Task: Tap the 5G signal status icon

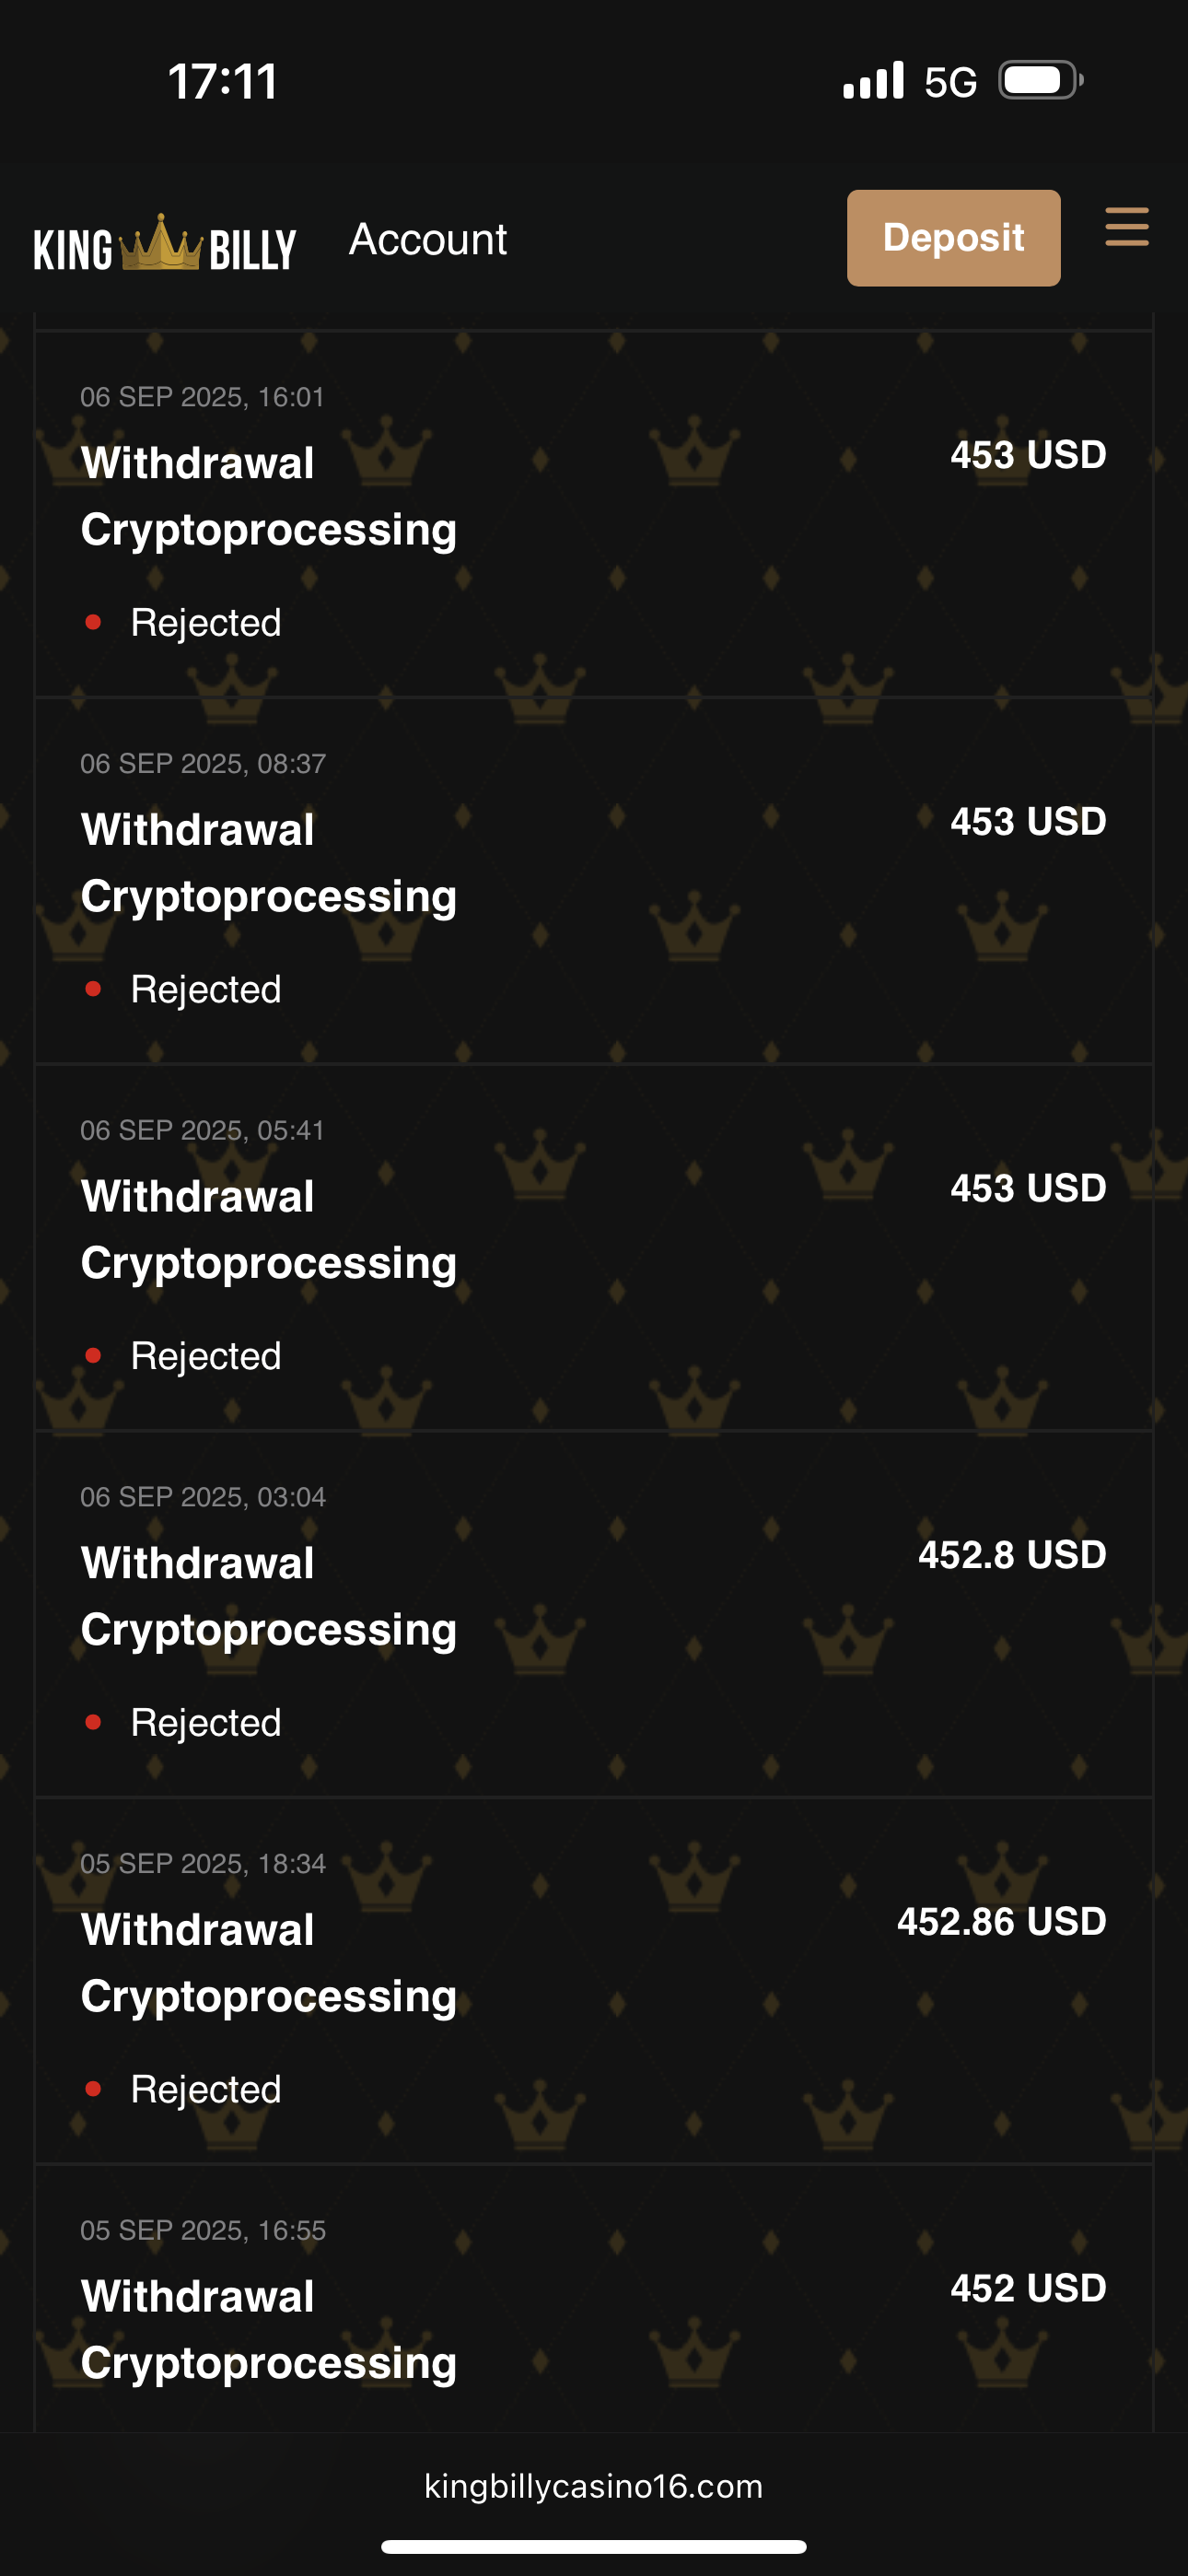Action: (x=949, y=82)
